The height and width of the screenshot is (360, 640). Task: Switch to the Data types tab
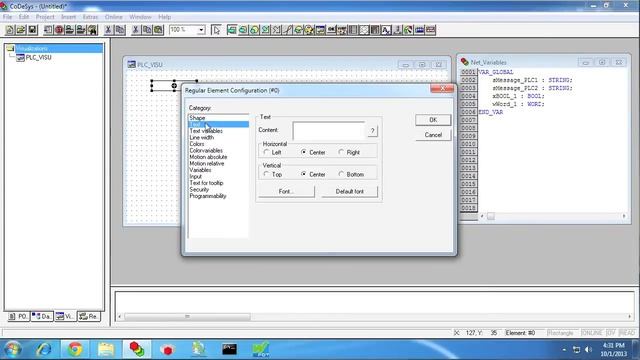coord(42,316)
